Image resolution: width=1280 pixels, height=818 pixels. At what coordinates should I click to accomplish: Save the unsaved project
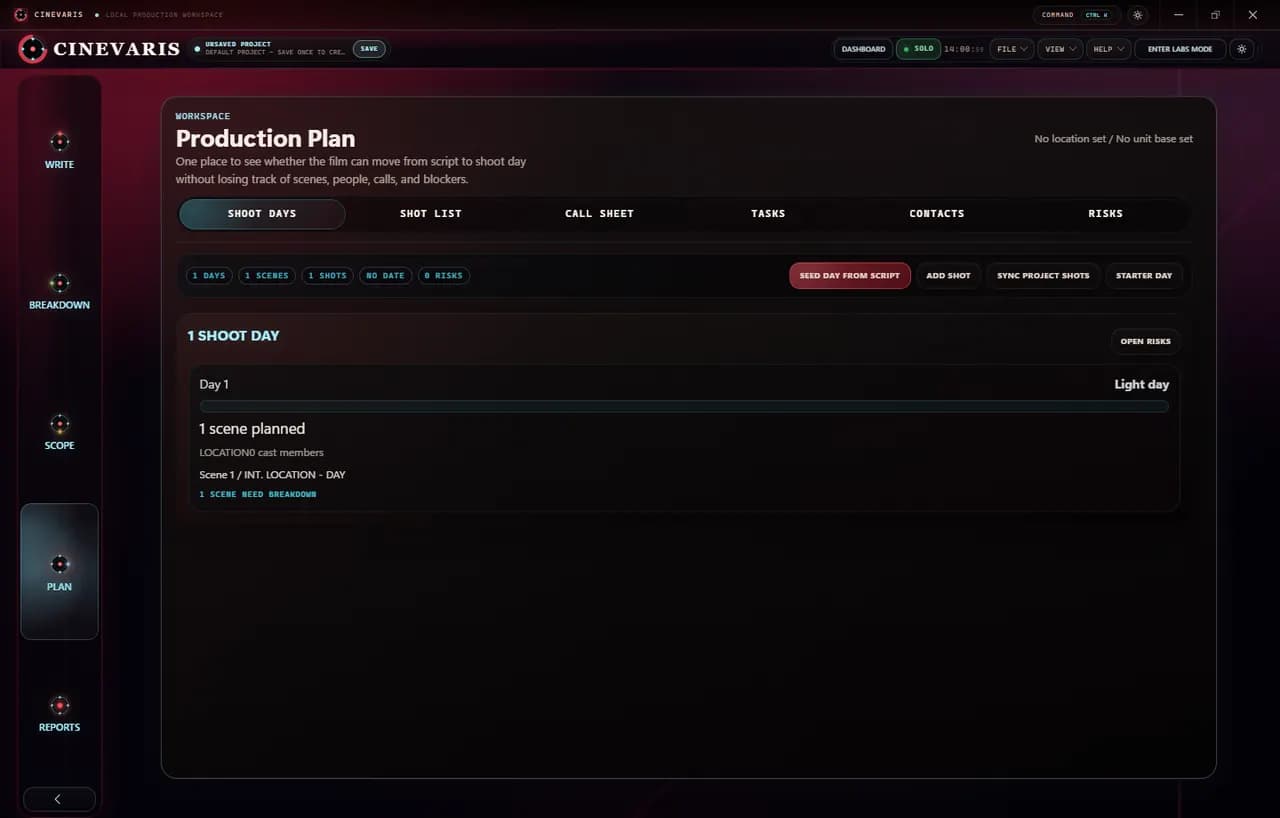click(369, 49)
